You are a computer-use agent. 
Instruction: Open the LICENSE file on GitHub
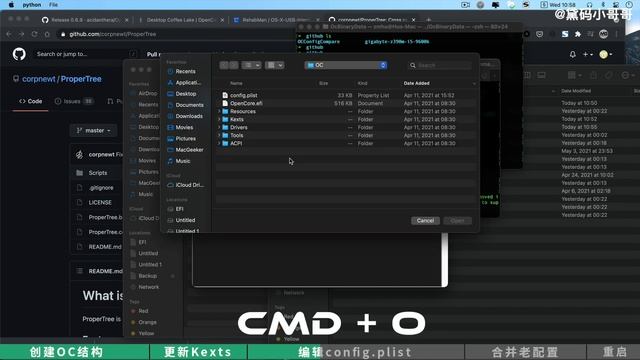pos(100,202)
